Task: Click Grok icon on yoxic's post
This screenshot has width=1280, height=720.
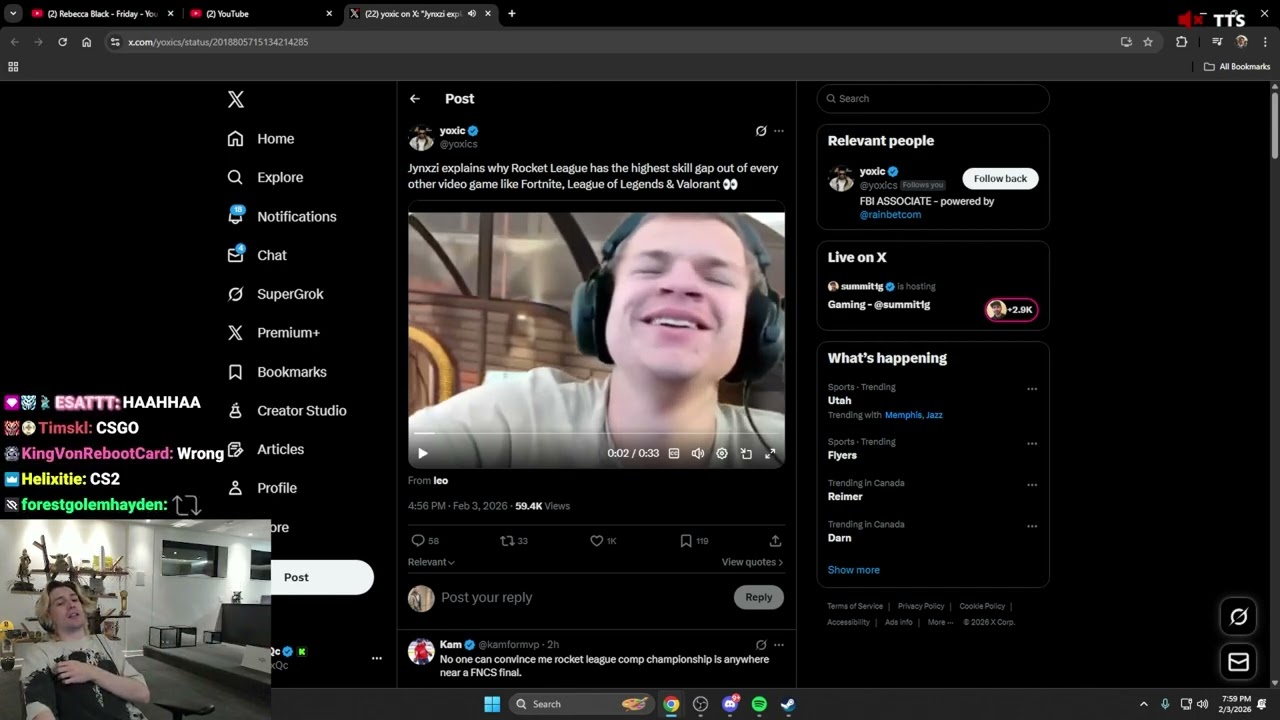Action: (761, 131)
